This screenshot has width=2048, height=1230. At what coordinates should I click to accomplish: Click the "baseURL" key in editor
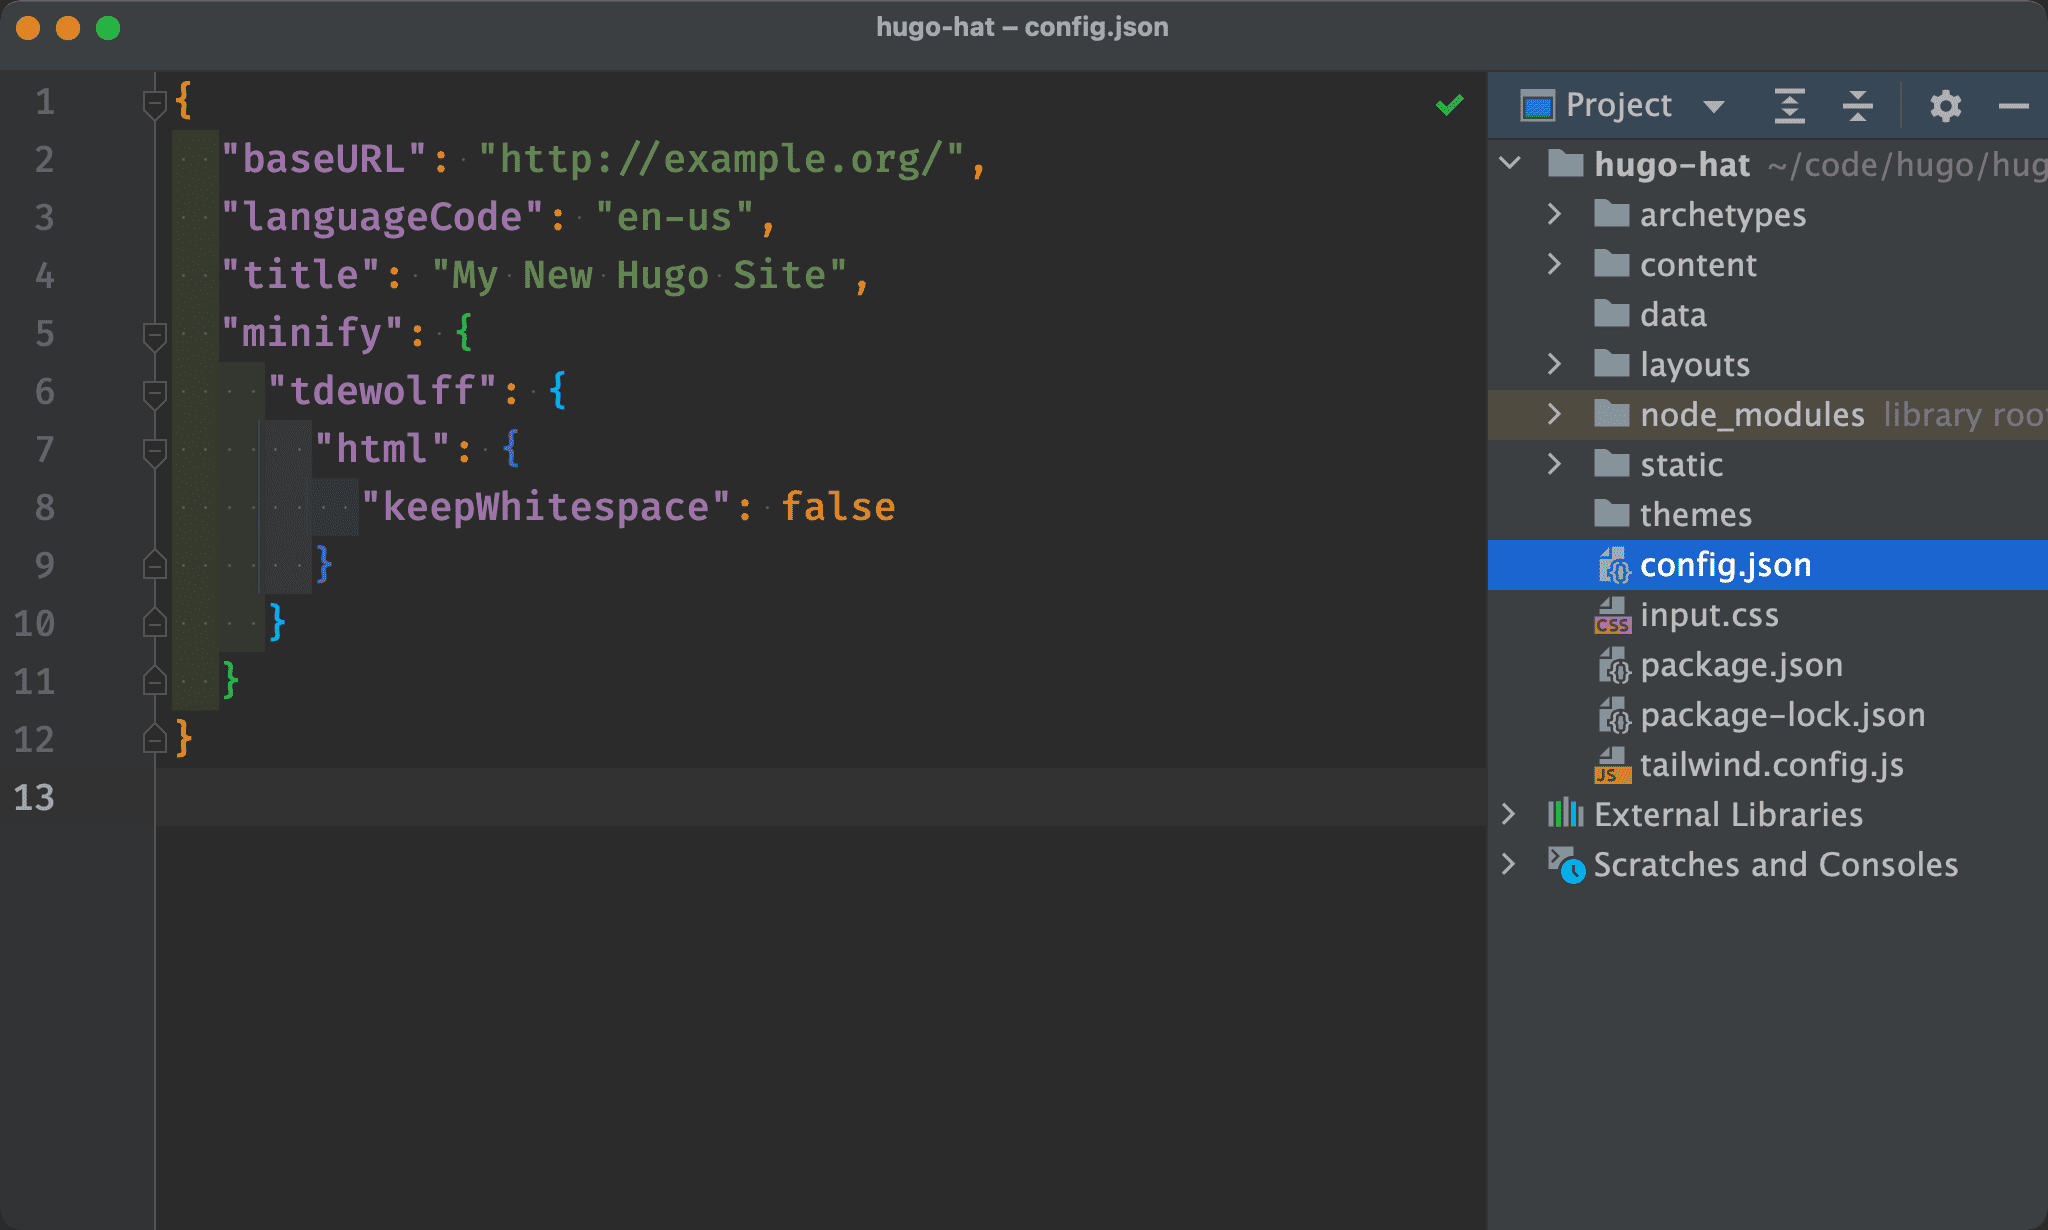tap(324, 160)
